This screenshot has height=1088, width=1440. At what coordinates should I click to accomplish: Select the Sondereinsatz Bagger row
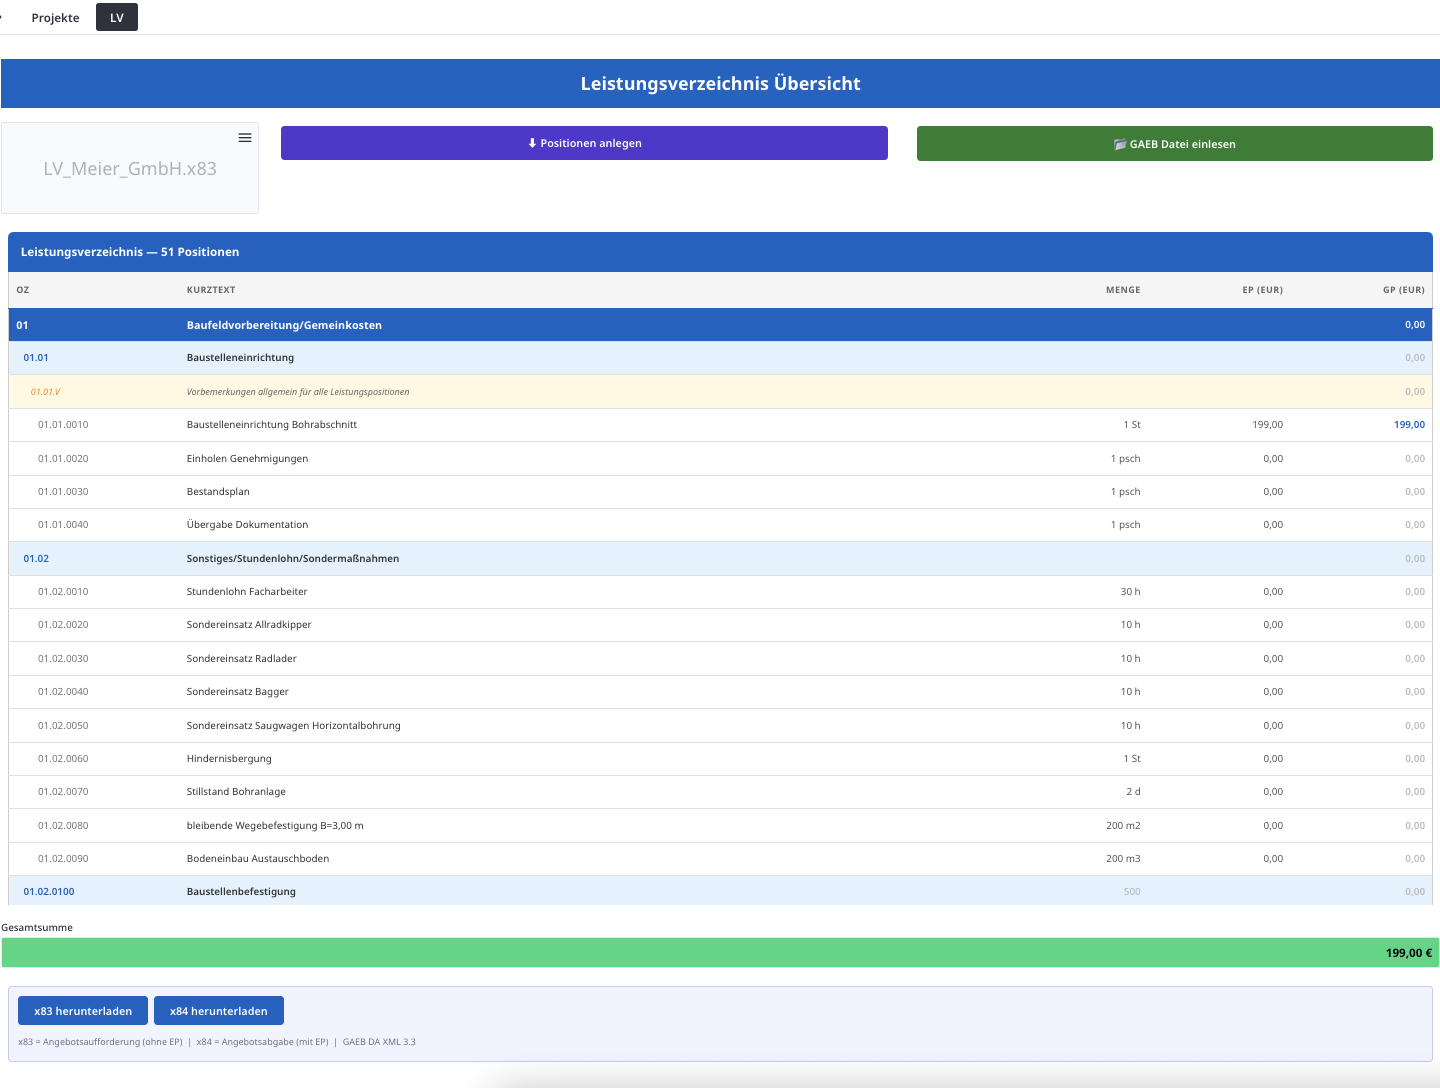coord(237,692)
